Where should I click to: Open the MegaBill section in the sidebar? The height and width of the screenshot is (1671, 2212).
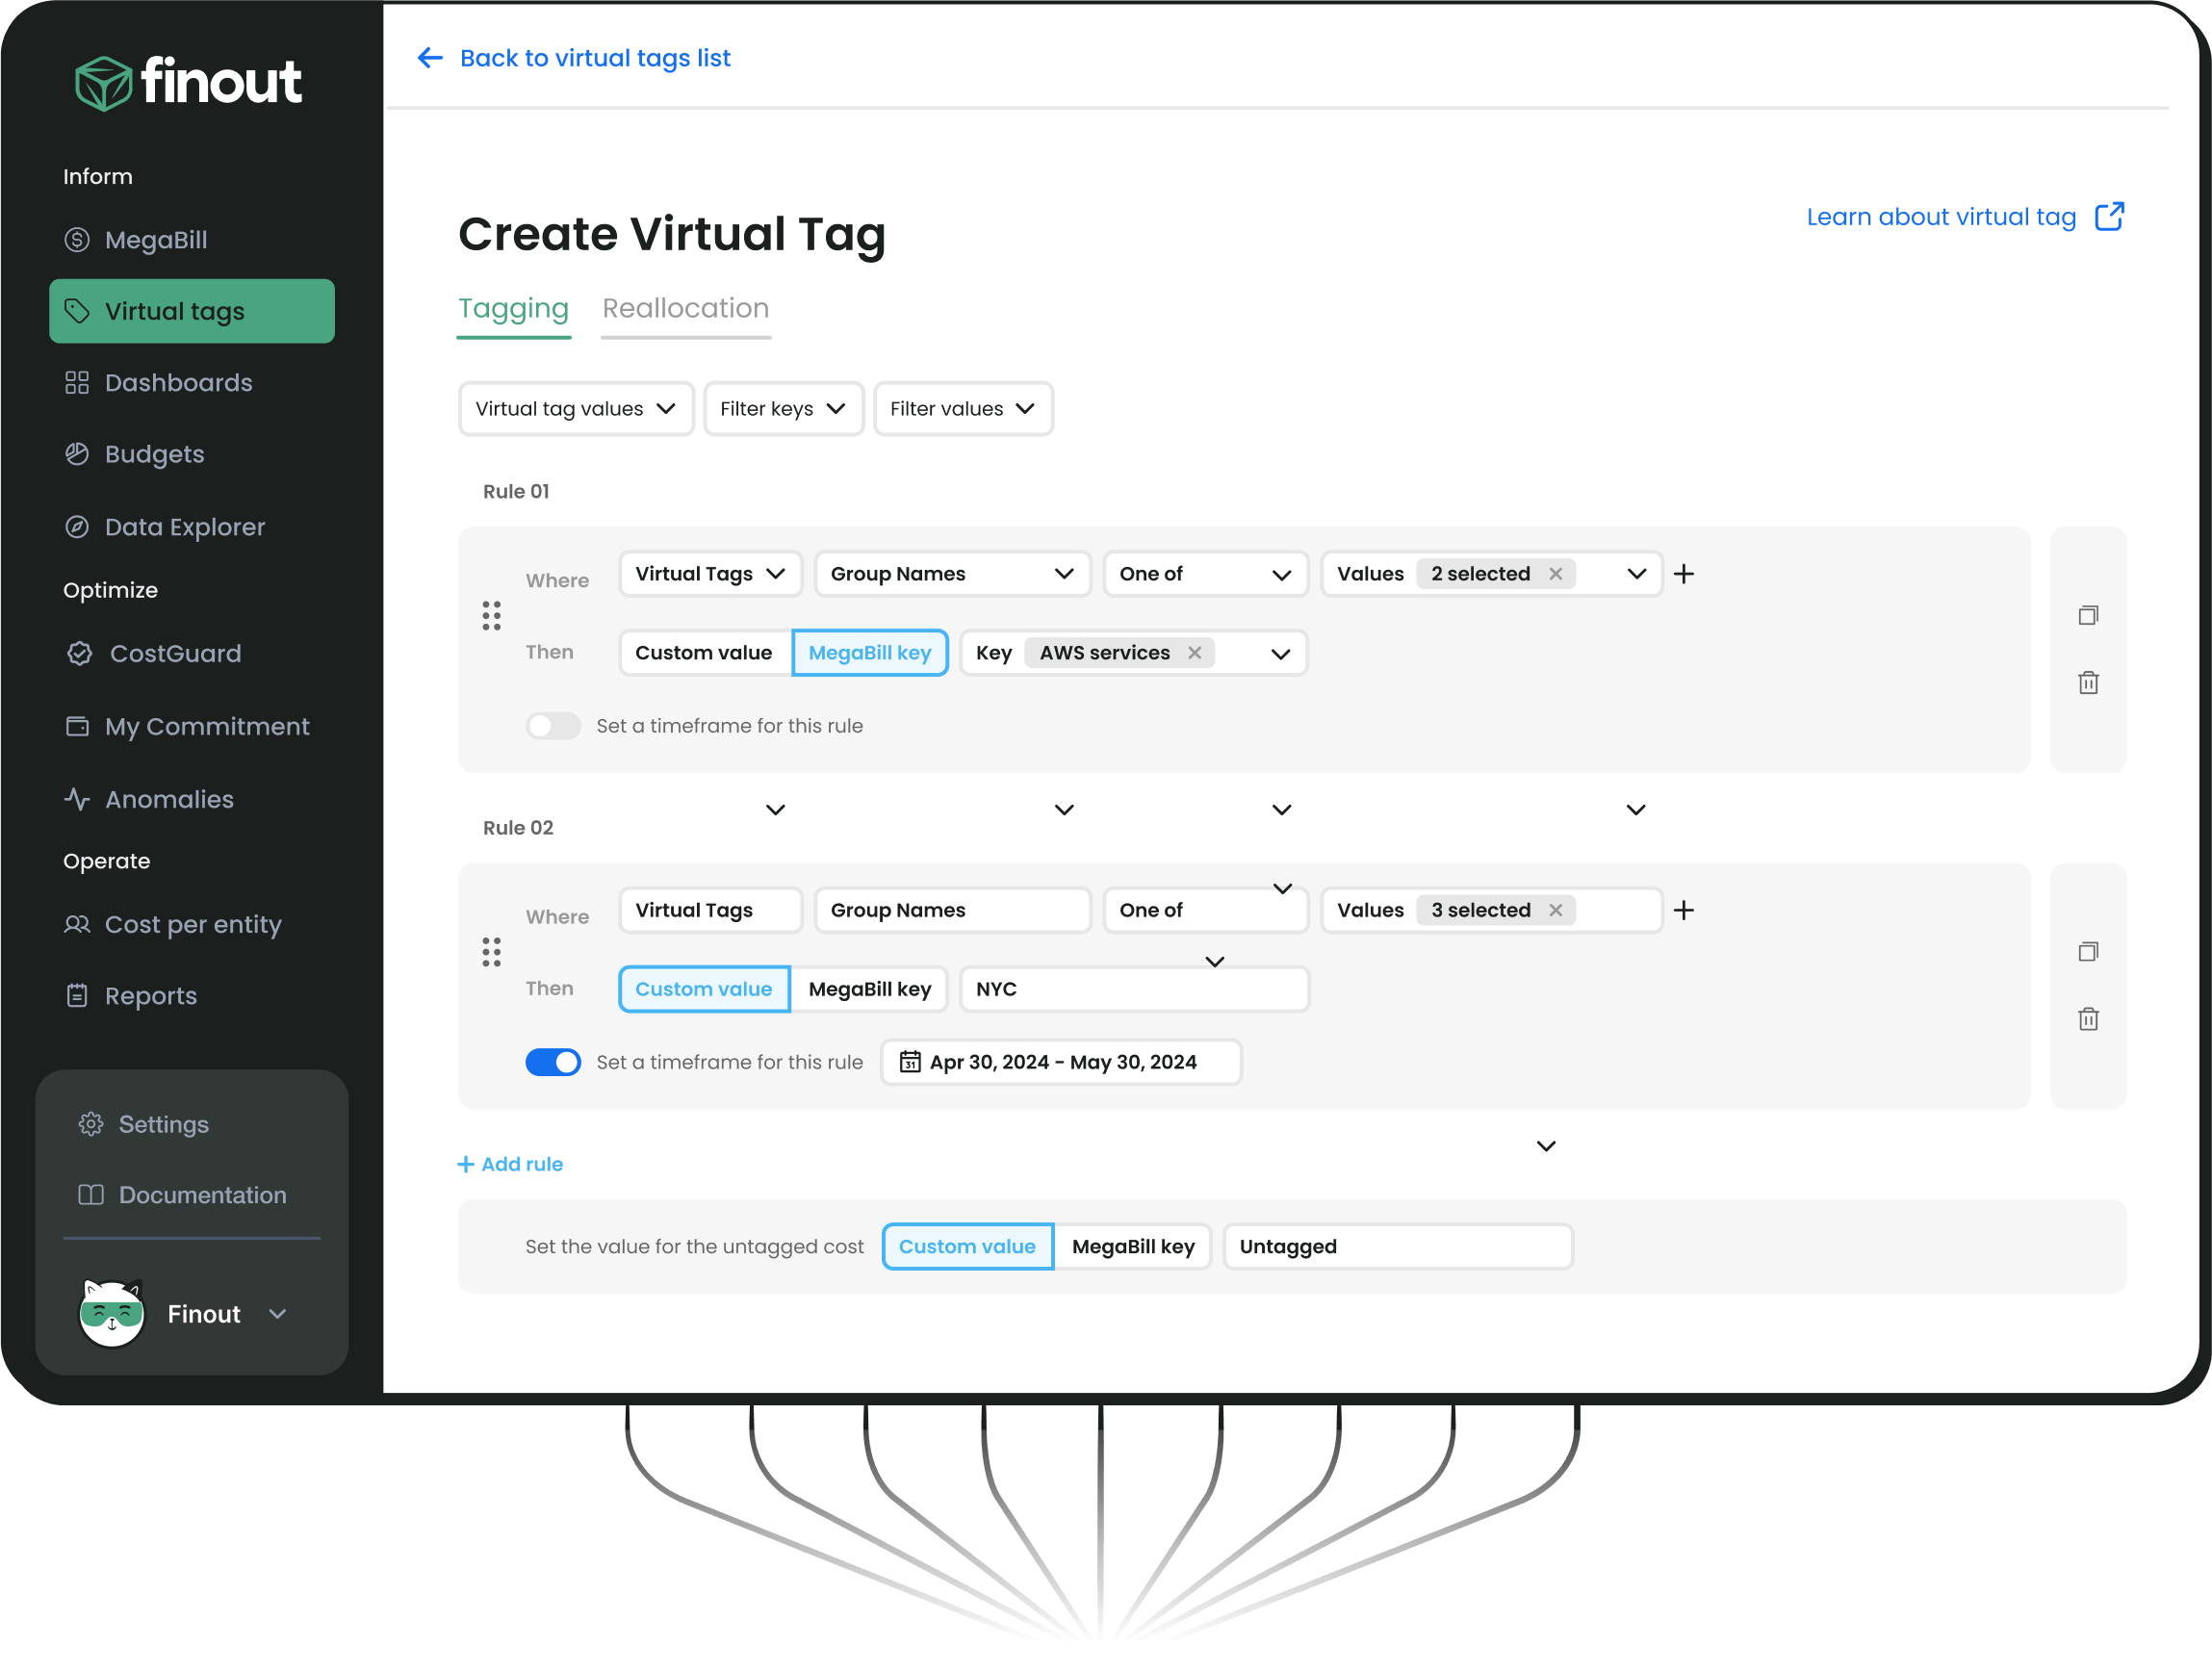pyautogui.click(x=156, y=239)
